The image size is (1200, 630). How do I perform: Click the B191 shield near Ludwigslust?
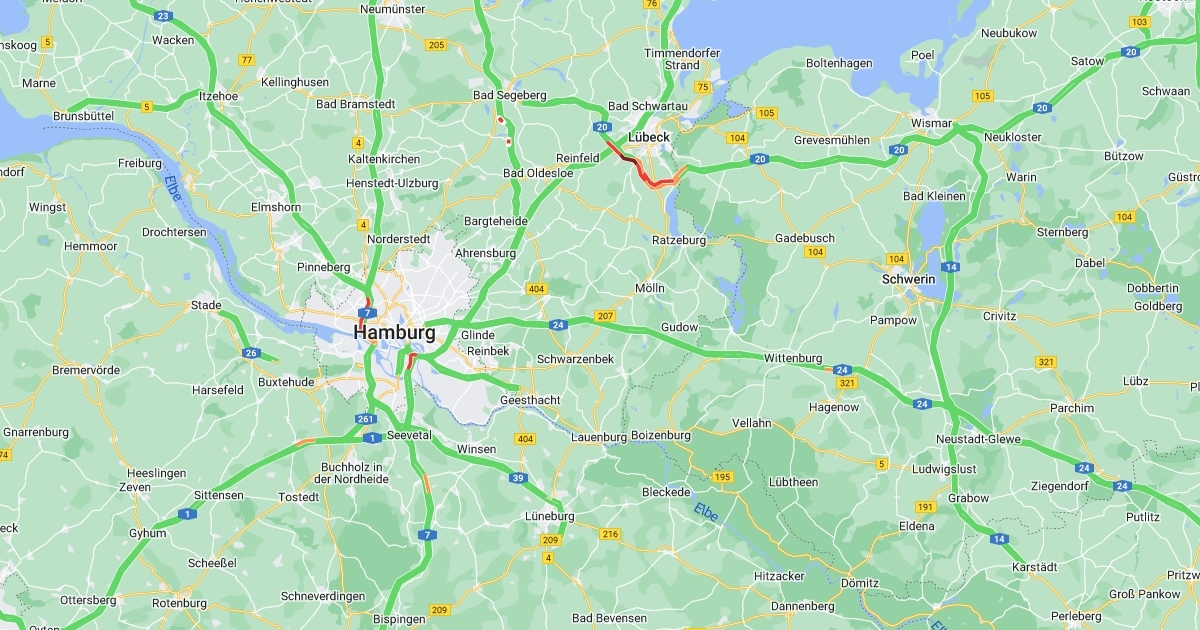(x=925, y=507)
